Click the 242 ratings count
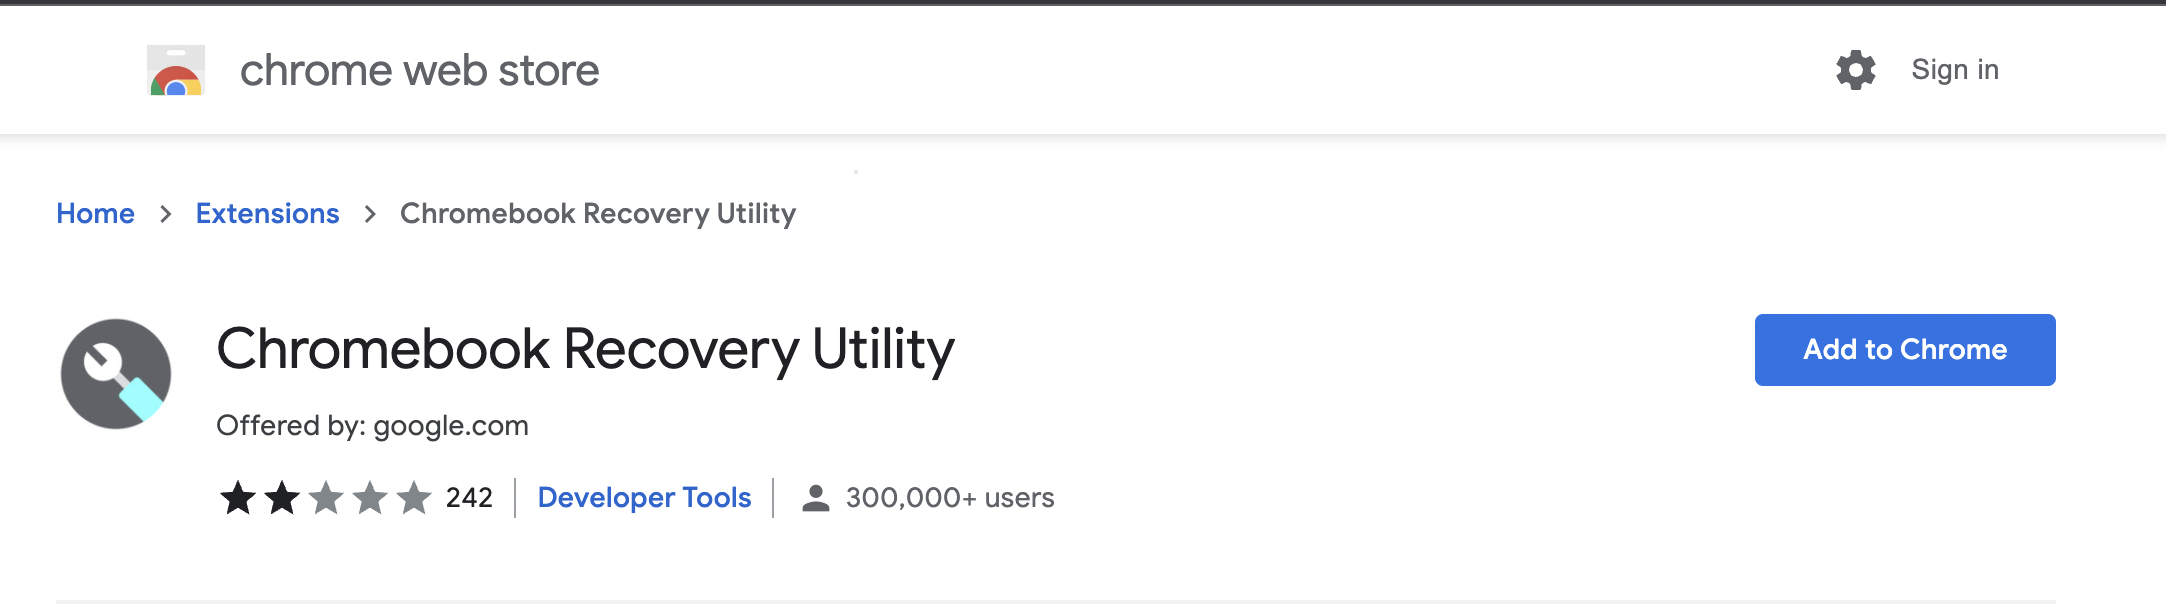The image size is (2166, 616). pyautogui.click(x=469, y=498)
